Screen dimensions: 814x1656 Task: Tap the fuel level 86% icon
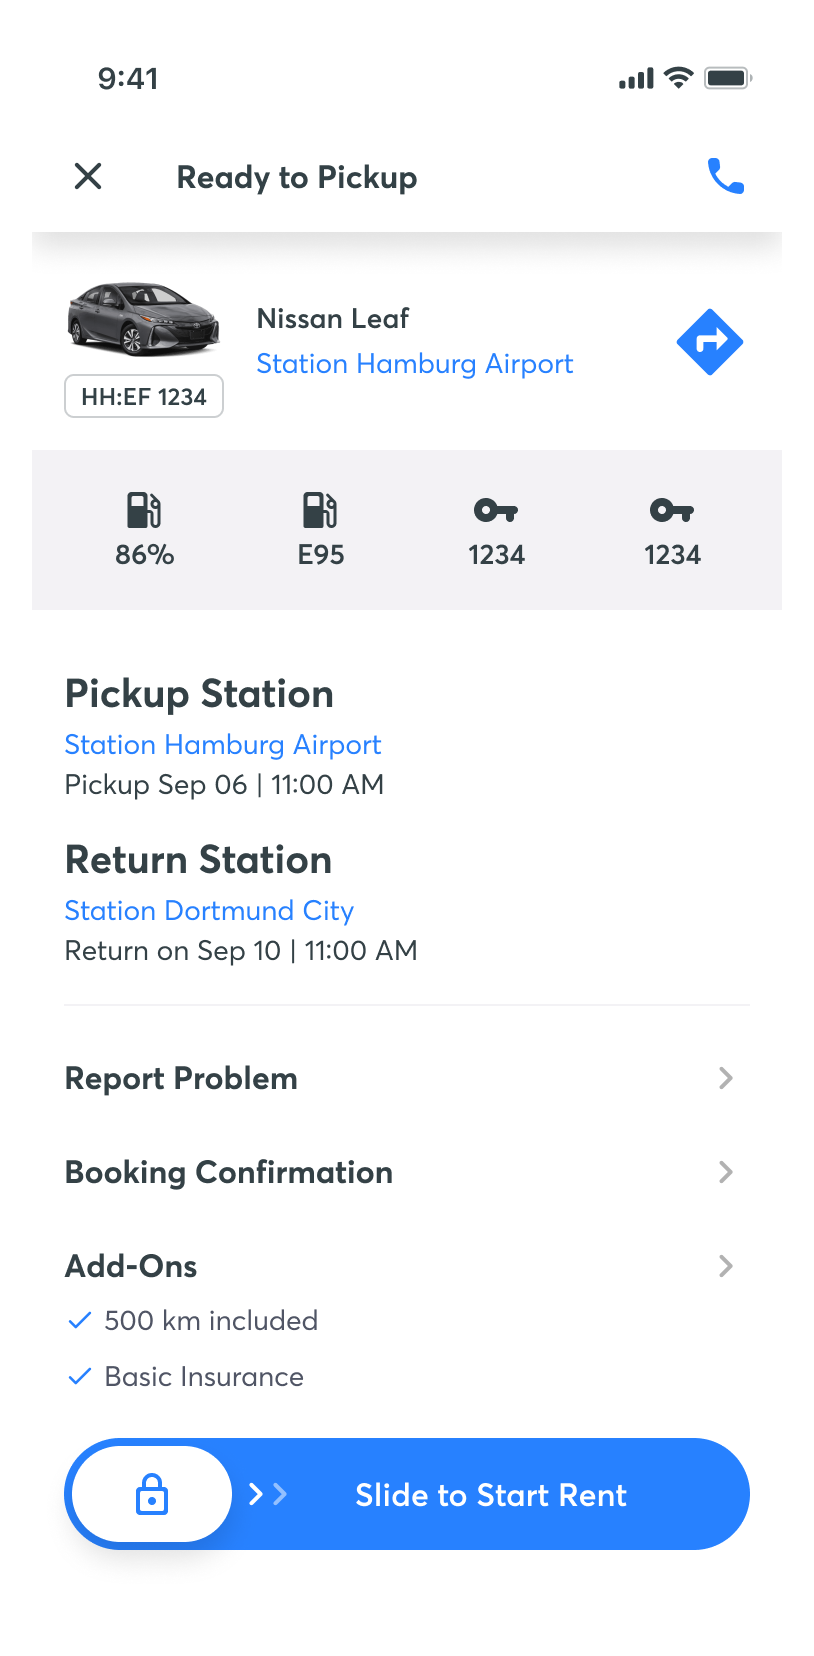(x=144, y=510)
